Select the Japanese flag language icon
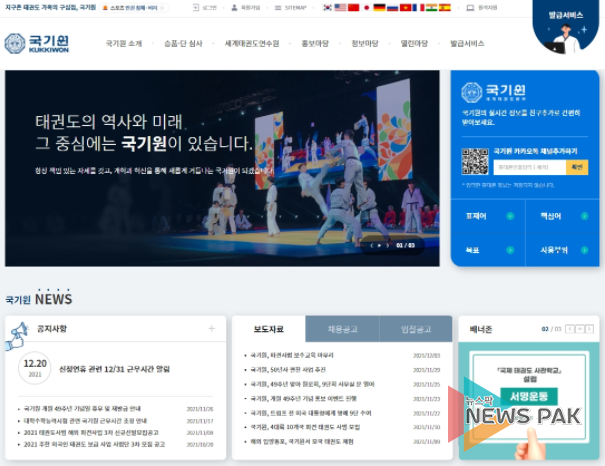 pos(366,7)
